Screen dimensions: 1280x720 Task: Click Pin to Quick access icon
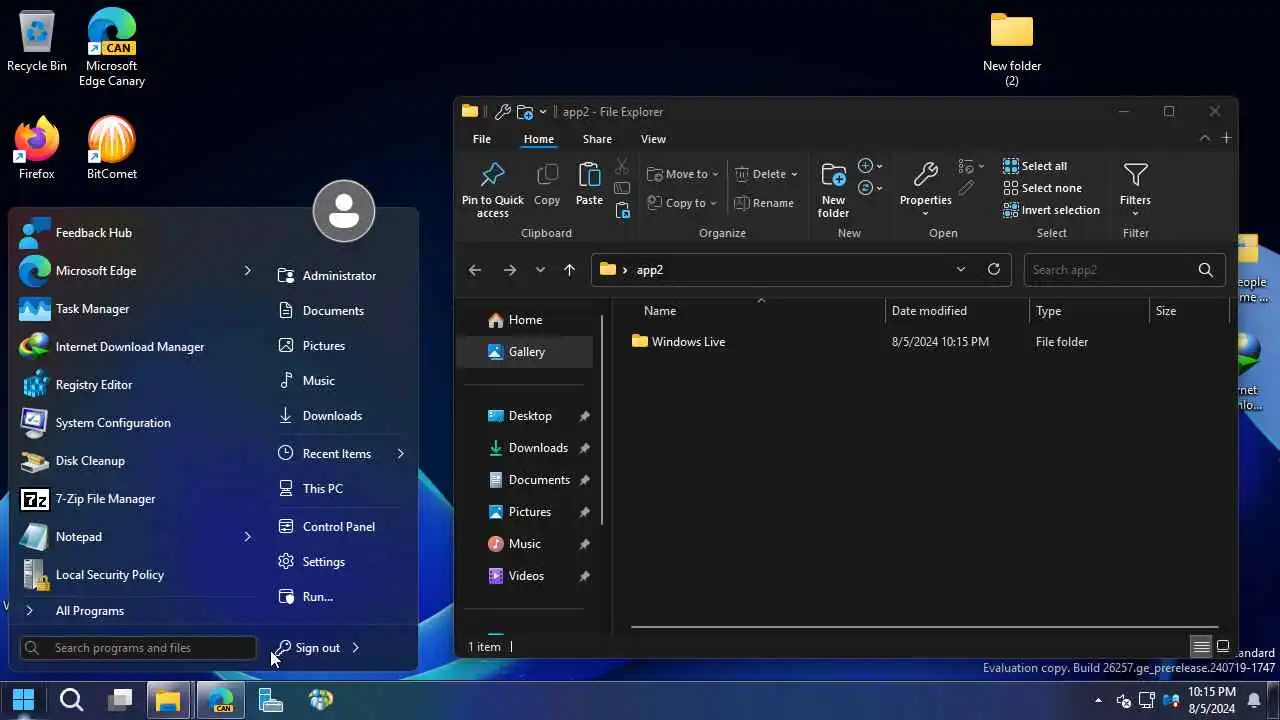(492, 175)
